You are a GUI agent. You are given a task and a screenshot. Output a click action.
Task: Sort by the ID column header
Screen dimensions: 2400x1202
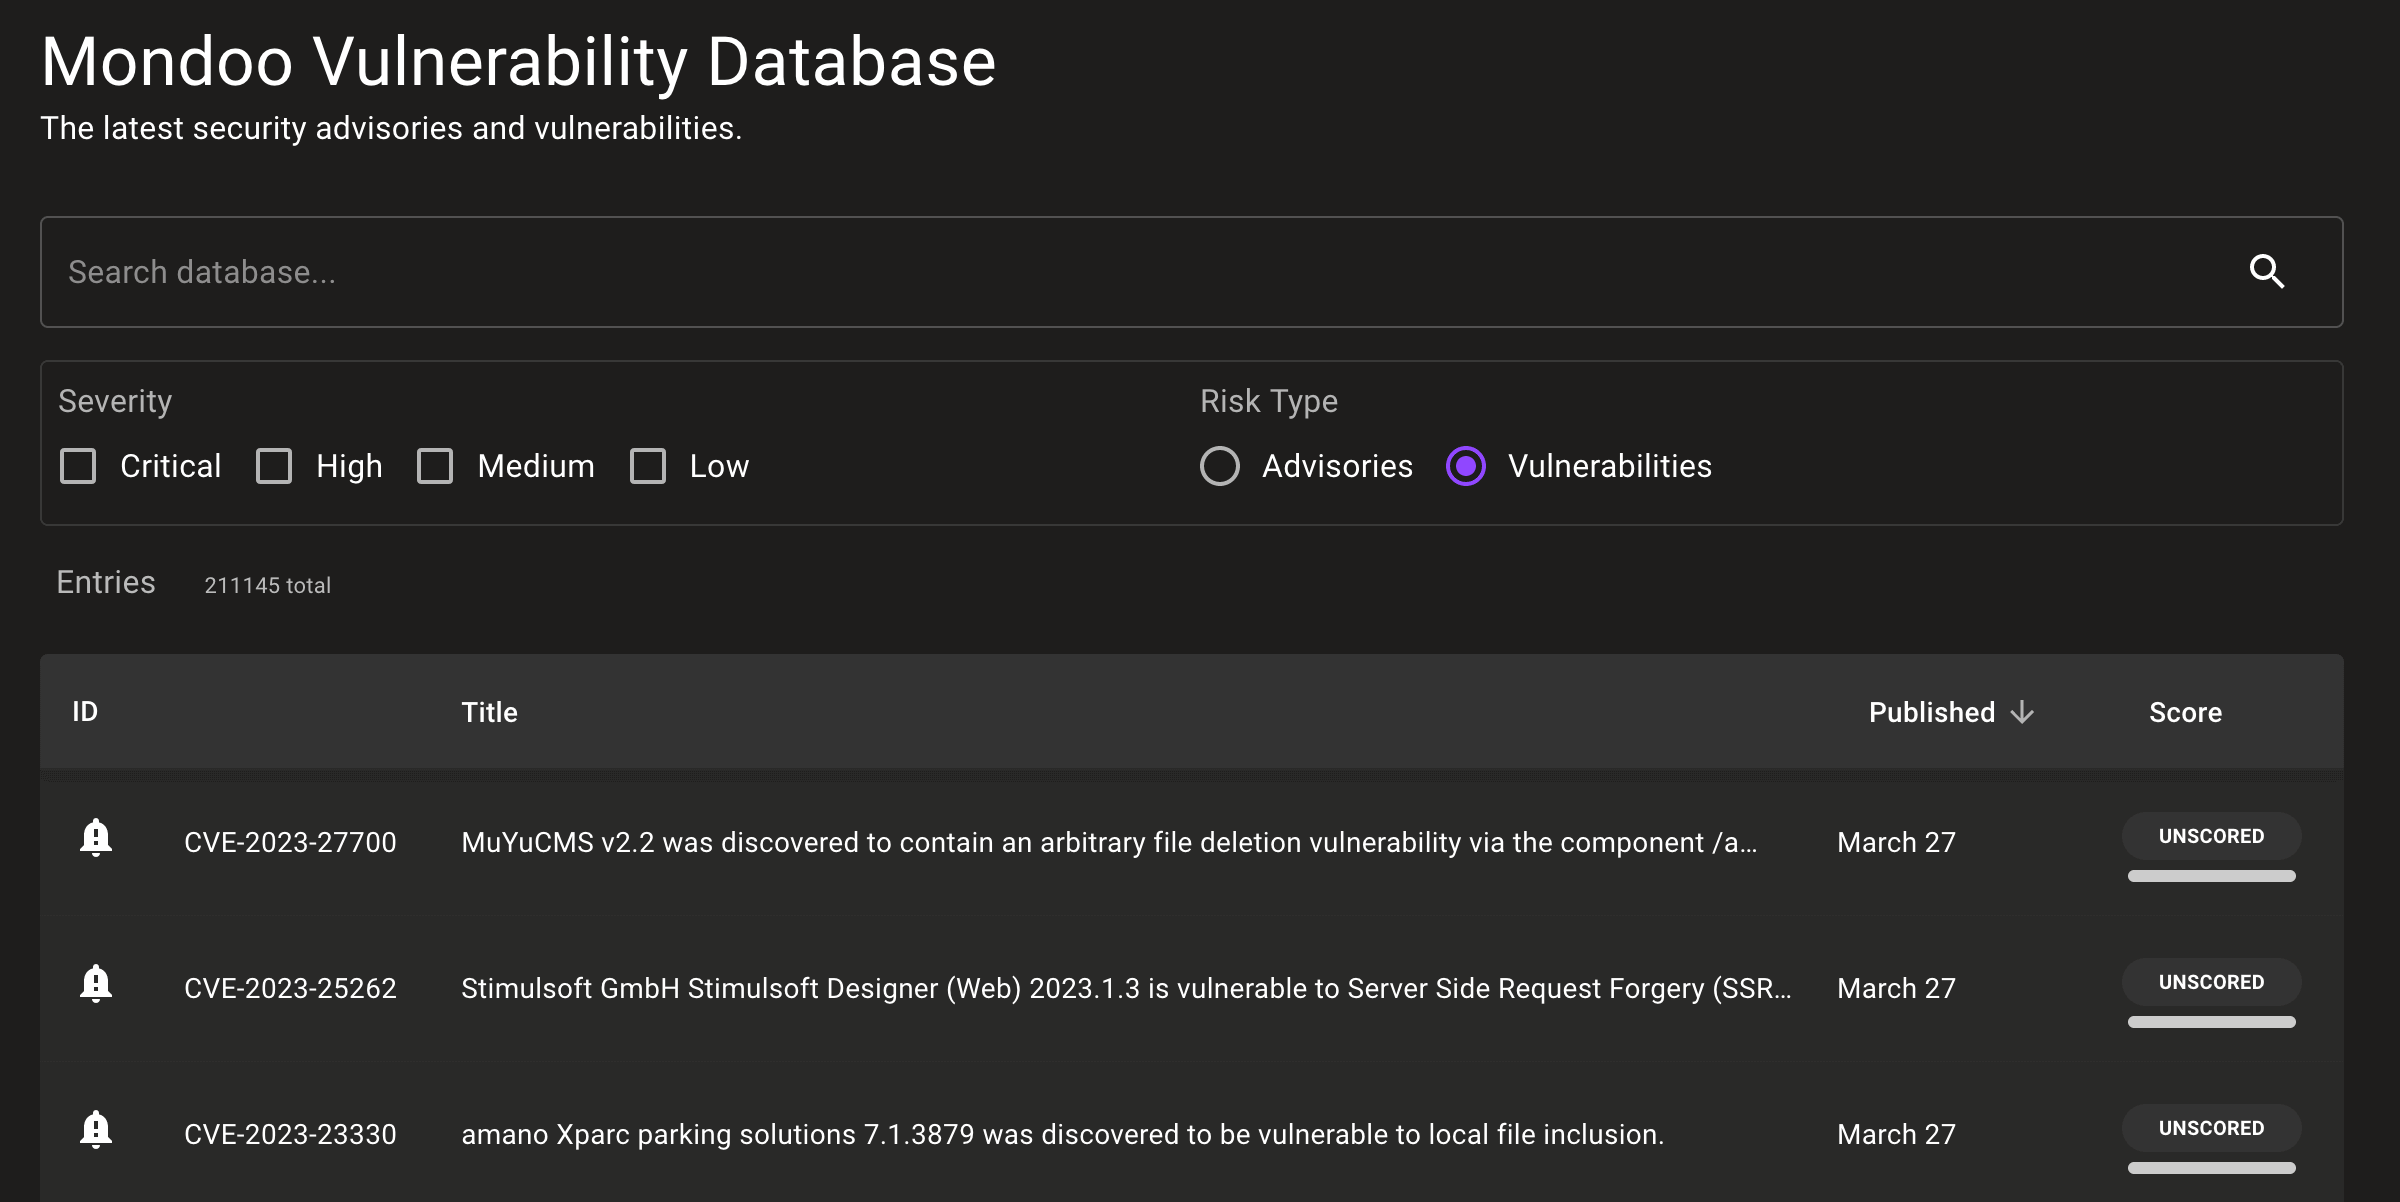pyautogui.click(x=85, y=712)
